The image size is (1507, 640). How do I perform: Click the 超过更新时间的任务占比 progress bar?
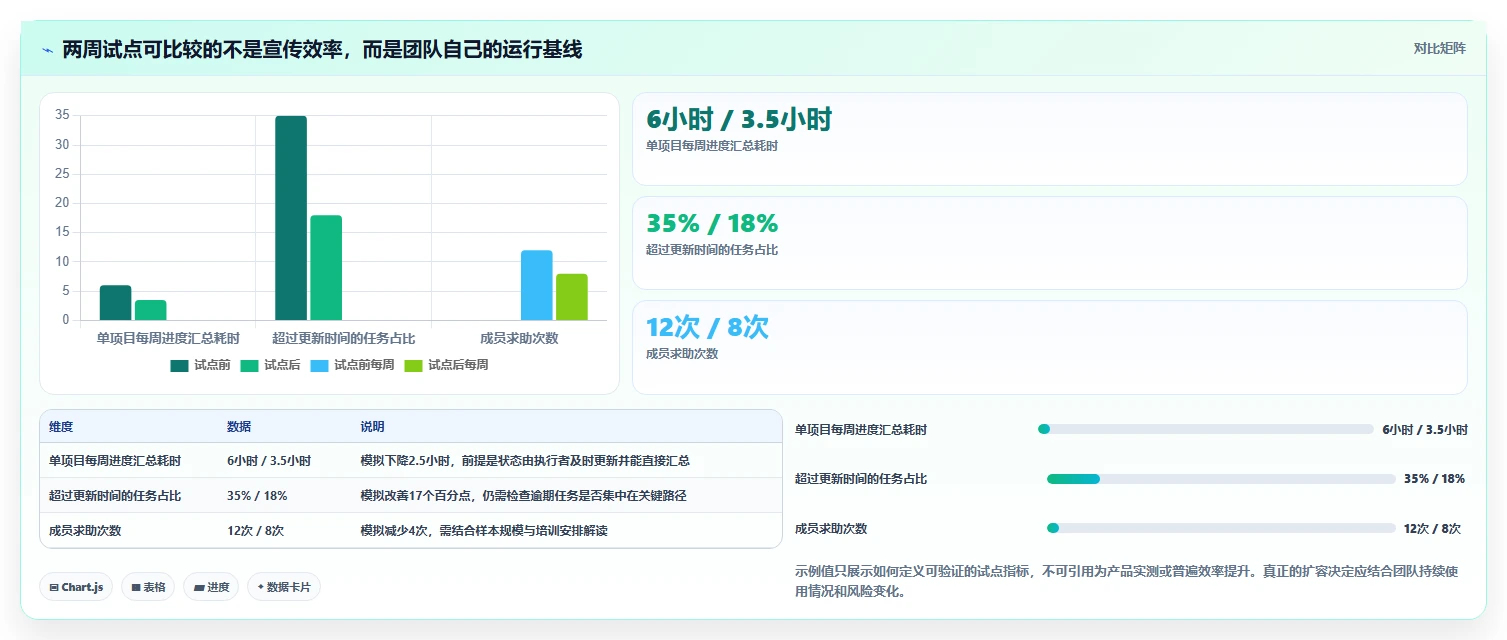tap(1221, 479)
